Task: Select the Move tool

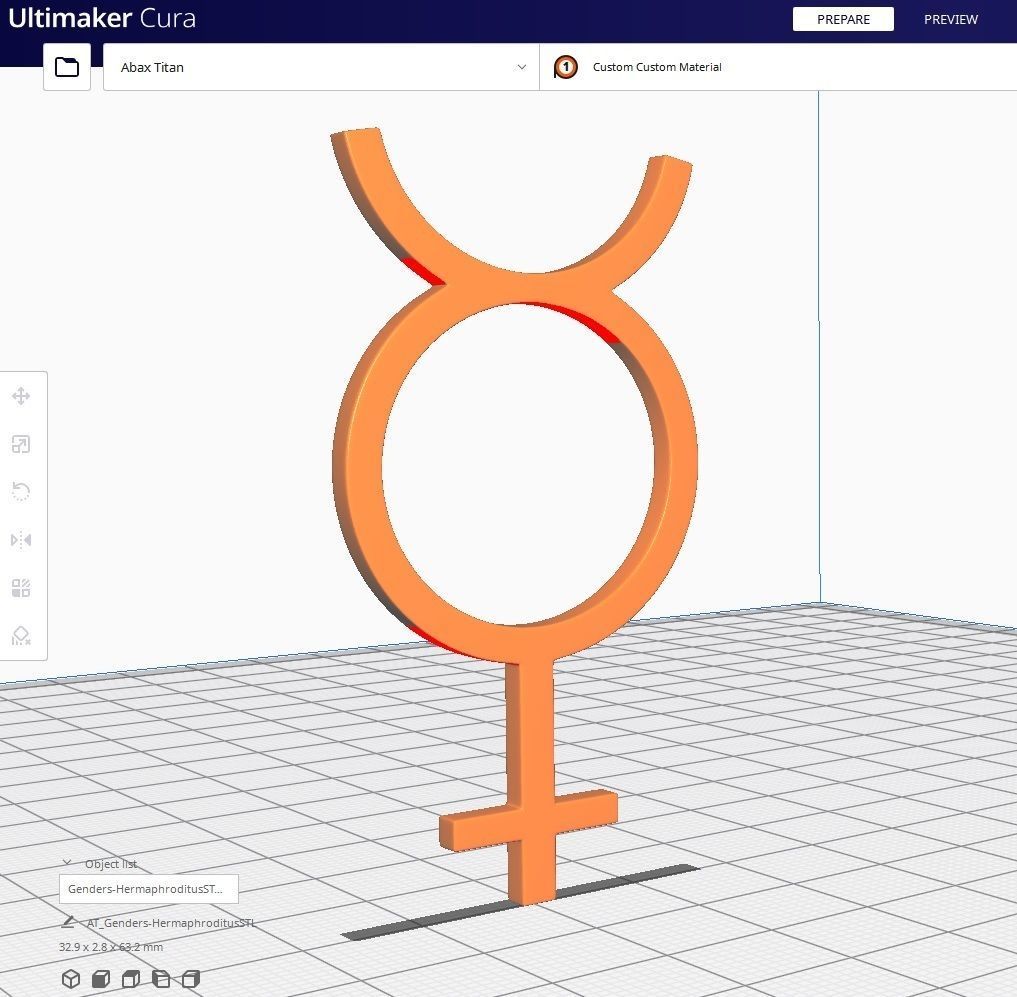Action: point(21,396)
